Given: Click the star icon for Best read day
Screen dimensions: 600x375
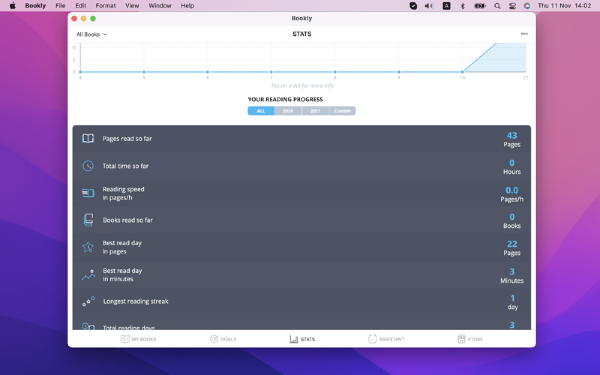Looking at the screenshot, I should click(88, 247).
